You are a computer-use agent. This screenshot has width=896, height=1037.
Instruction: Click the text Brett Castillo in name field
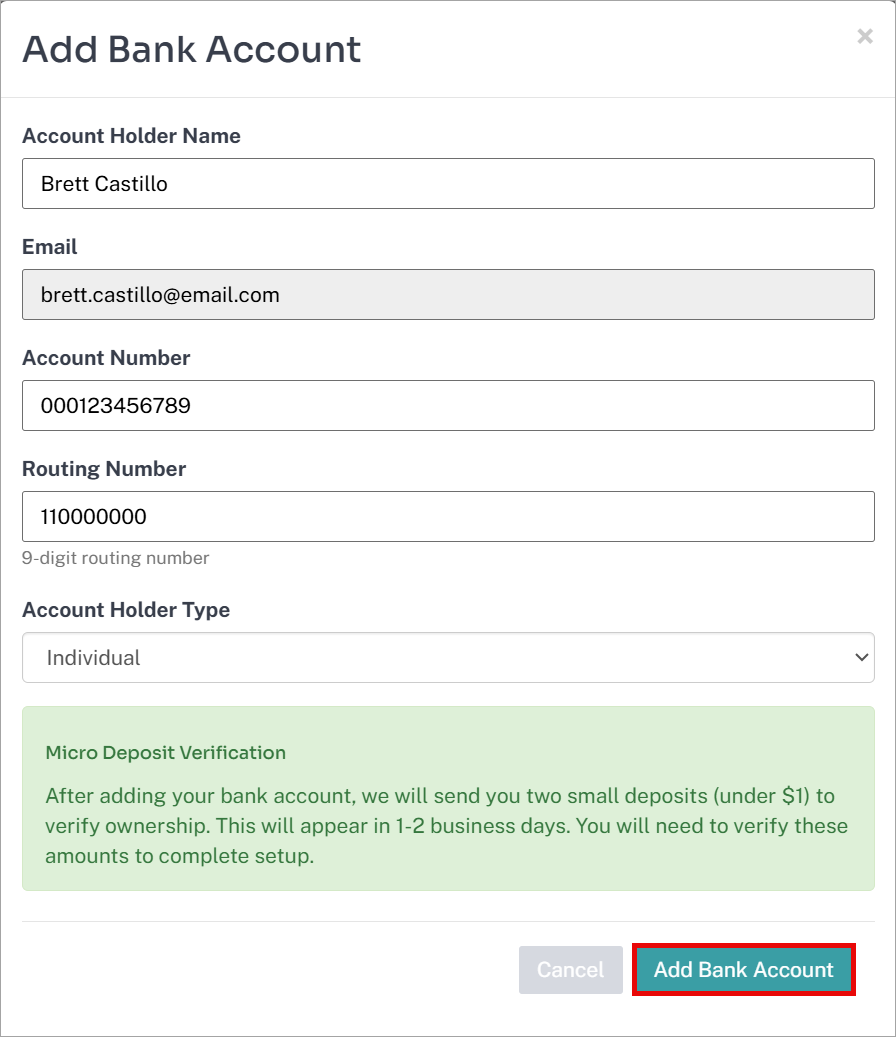[x=104, y=184]
